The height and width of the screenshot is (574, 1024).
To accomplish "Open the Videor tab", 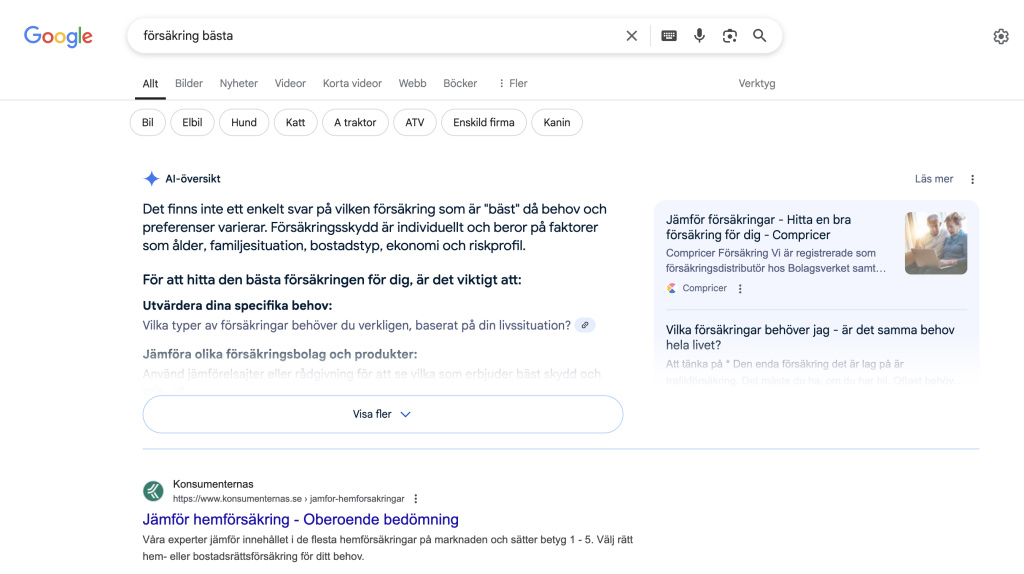I will tap(290, 84).
